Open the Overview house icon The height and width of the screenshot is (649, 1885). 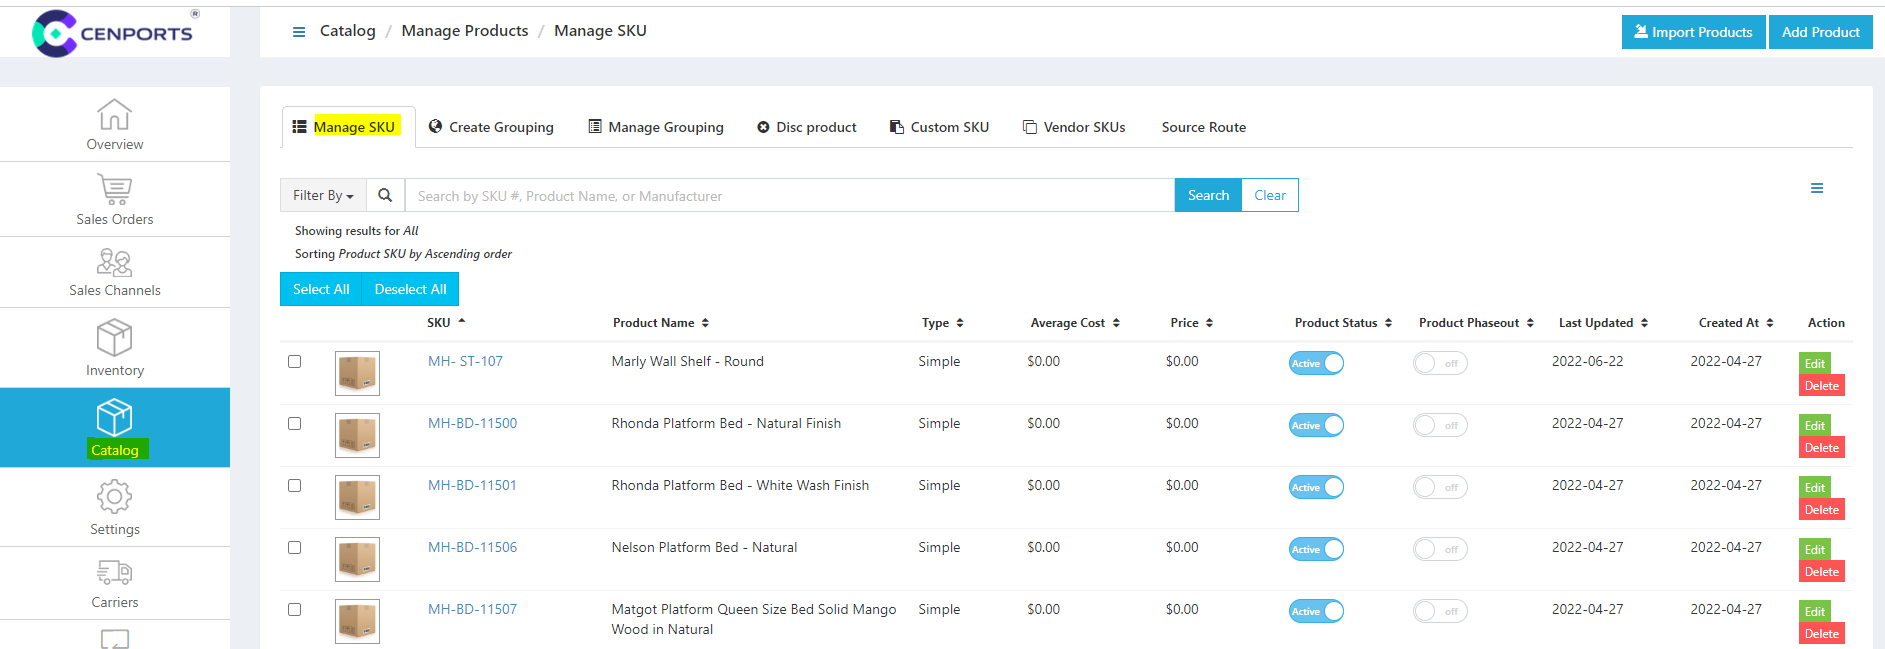pyautogui.click(x=114, y=114)
